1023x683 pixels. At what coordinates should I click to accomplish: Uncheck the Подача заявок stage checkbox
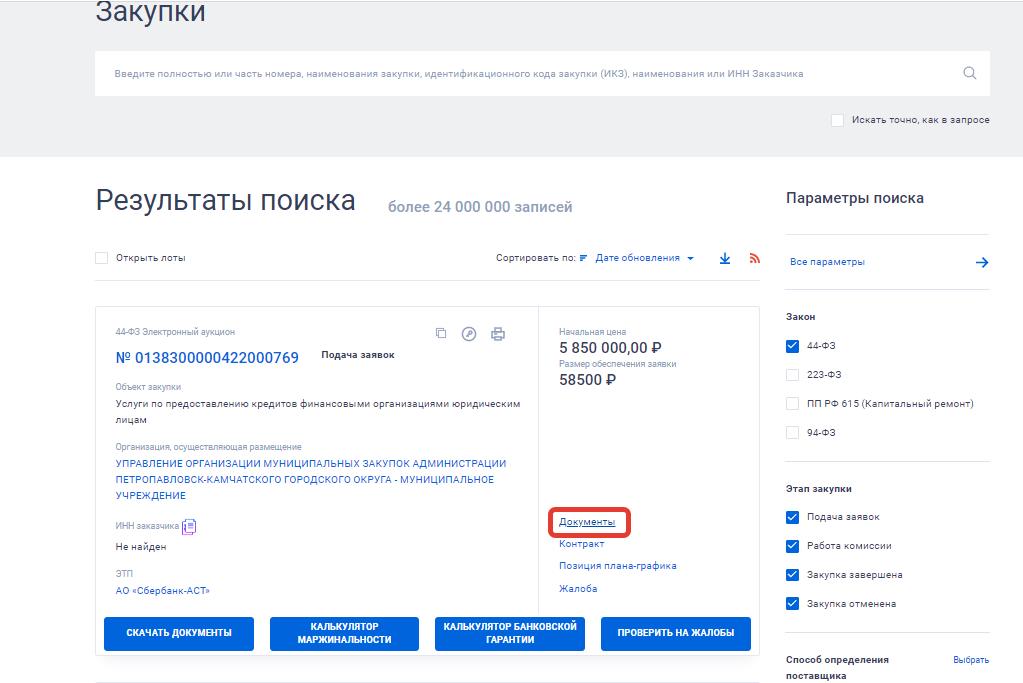click(x=792, y=517)
